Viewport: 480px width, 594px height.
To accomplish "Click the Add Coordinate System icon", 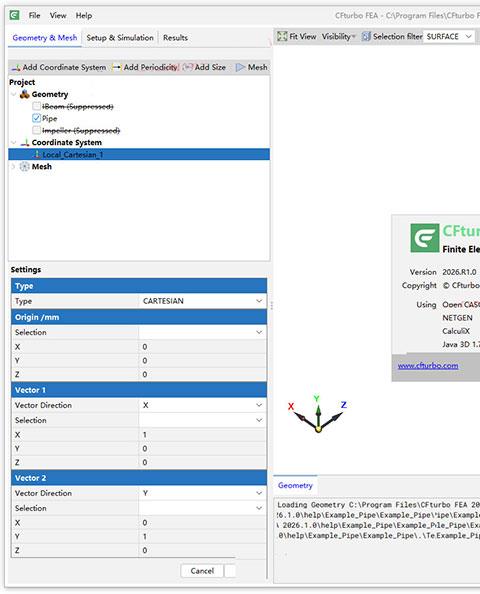I will point(16,67).
